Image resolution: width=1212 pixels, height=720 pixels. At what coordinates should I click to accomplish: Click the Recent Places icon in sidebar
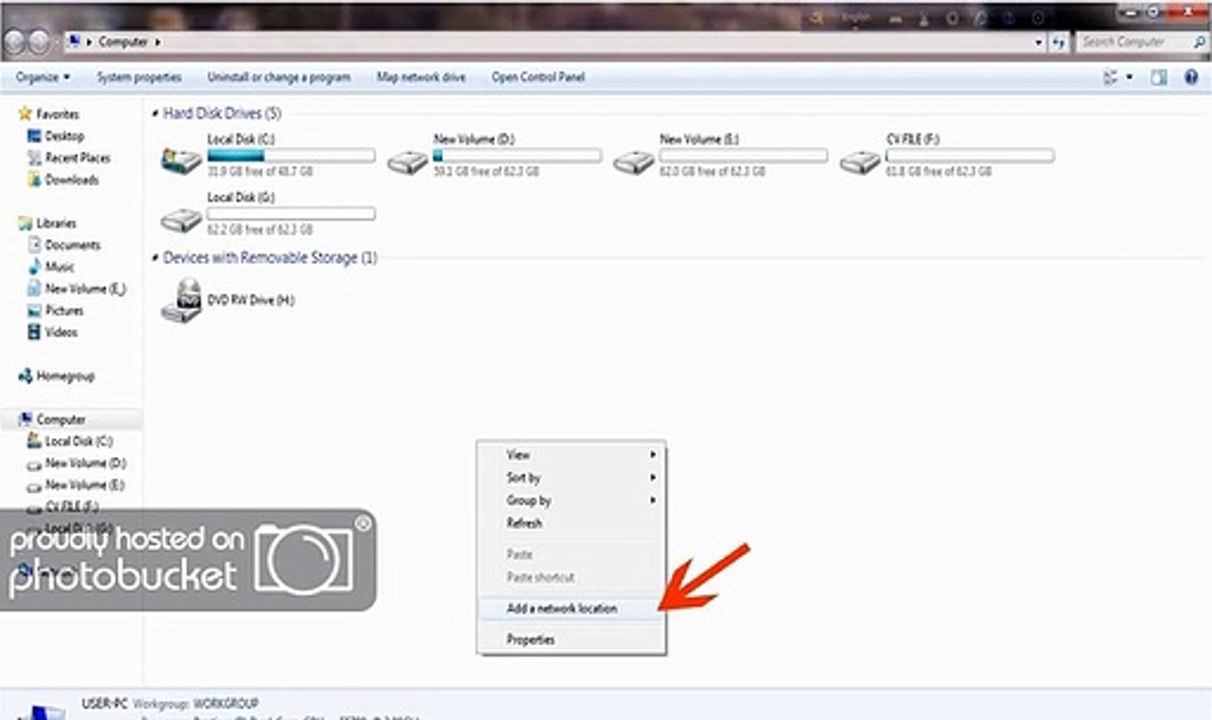[x=35, y=158]
